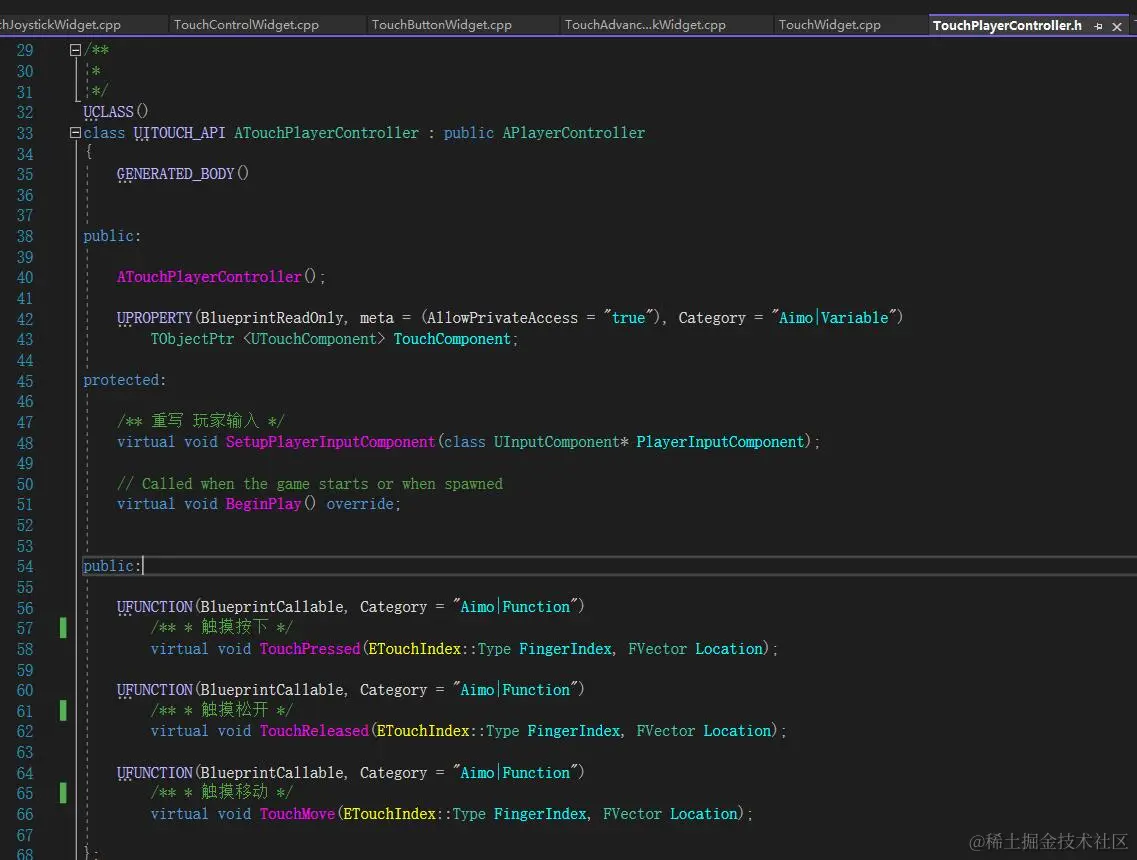Click the UCLASS() macro on line 32
Screen dimensions: 1137x860
pyautogui.click(x=116, y=112)
